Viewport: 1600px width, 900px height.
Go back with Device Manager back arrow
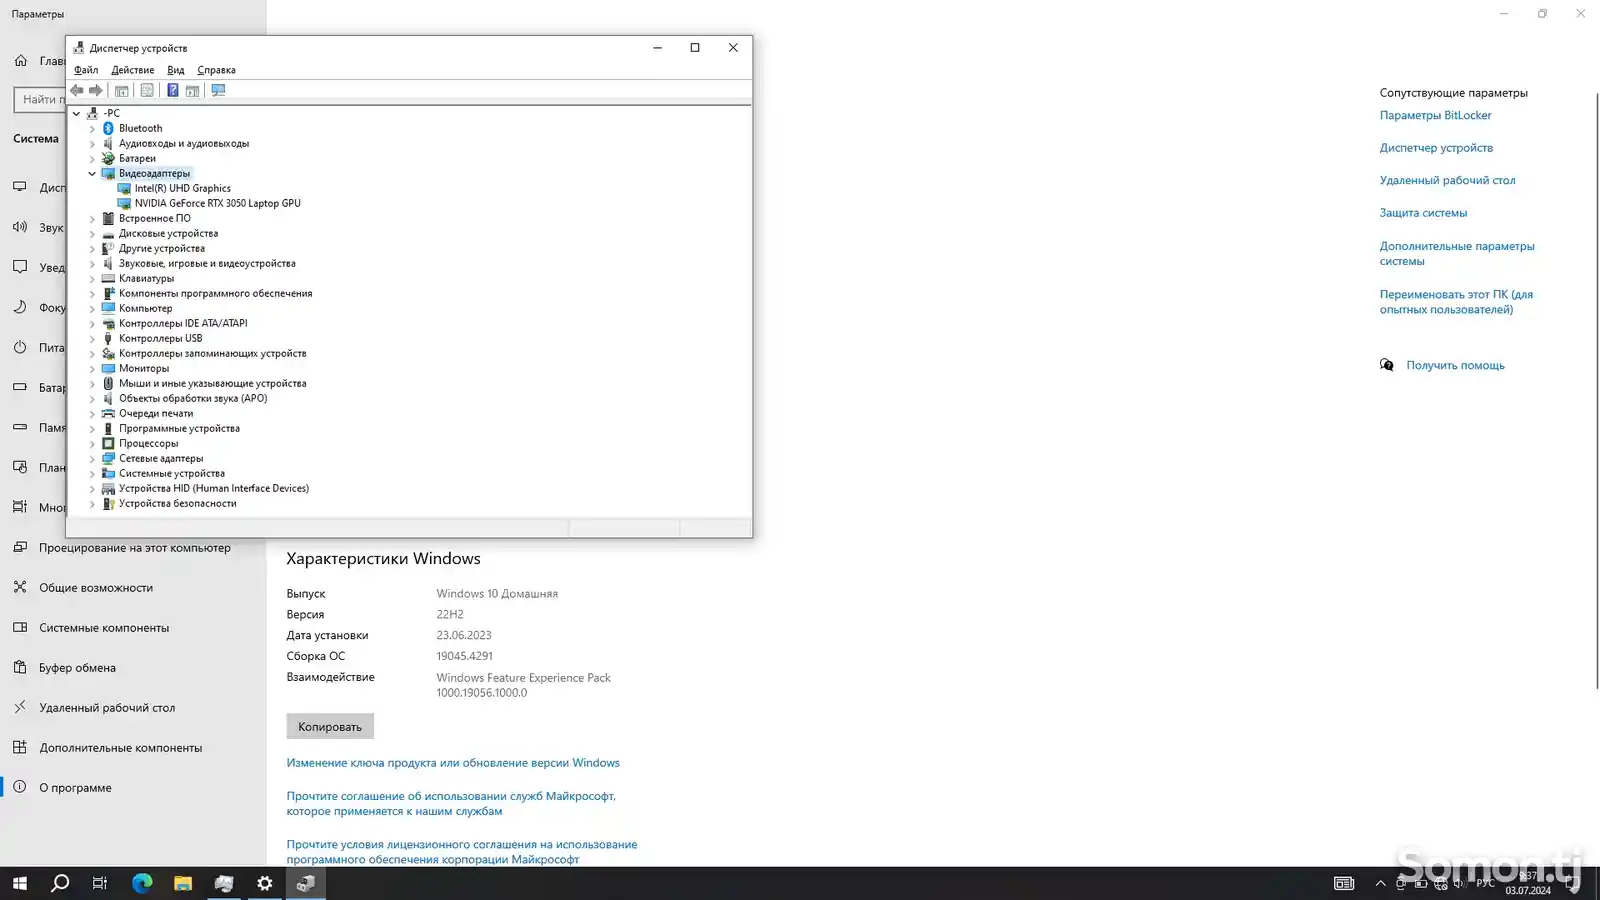tap(77, 90)
